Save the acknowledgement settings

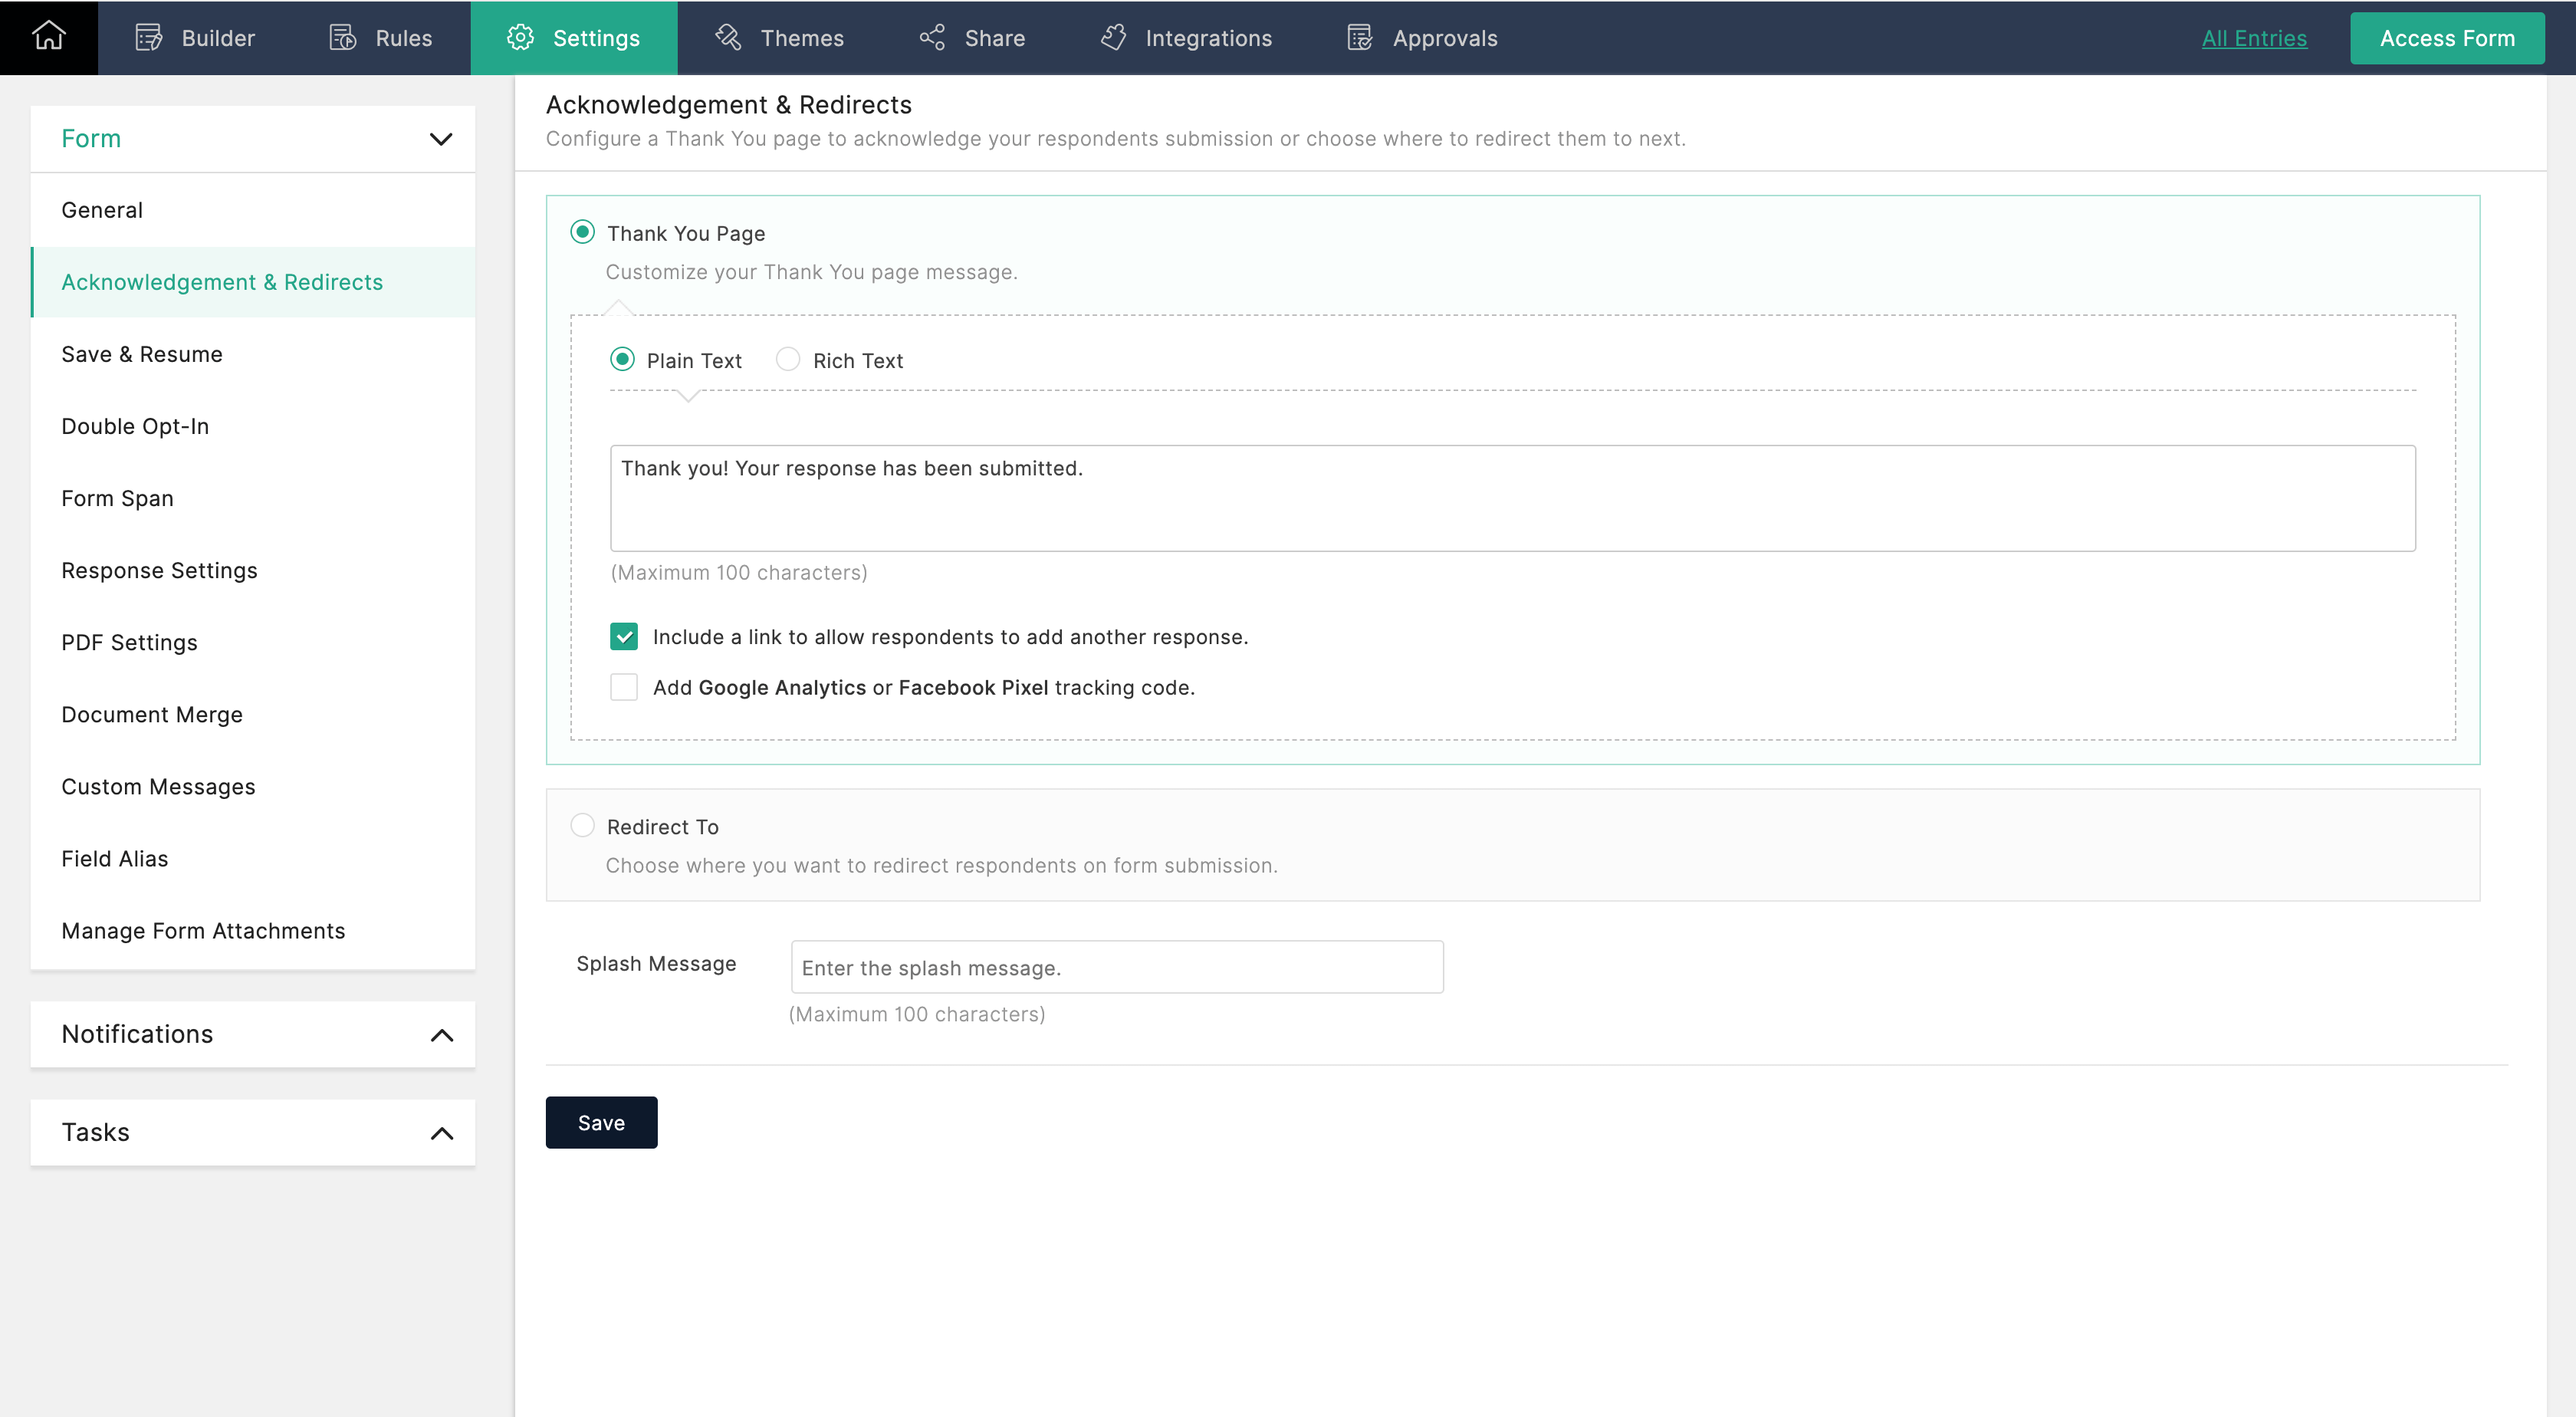tap(601, 1122)
